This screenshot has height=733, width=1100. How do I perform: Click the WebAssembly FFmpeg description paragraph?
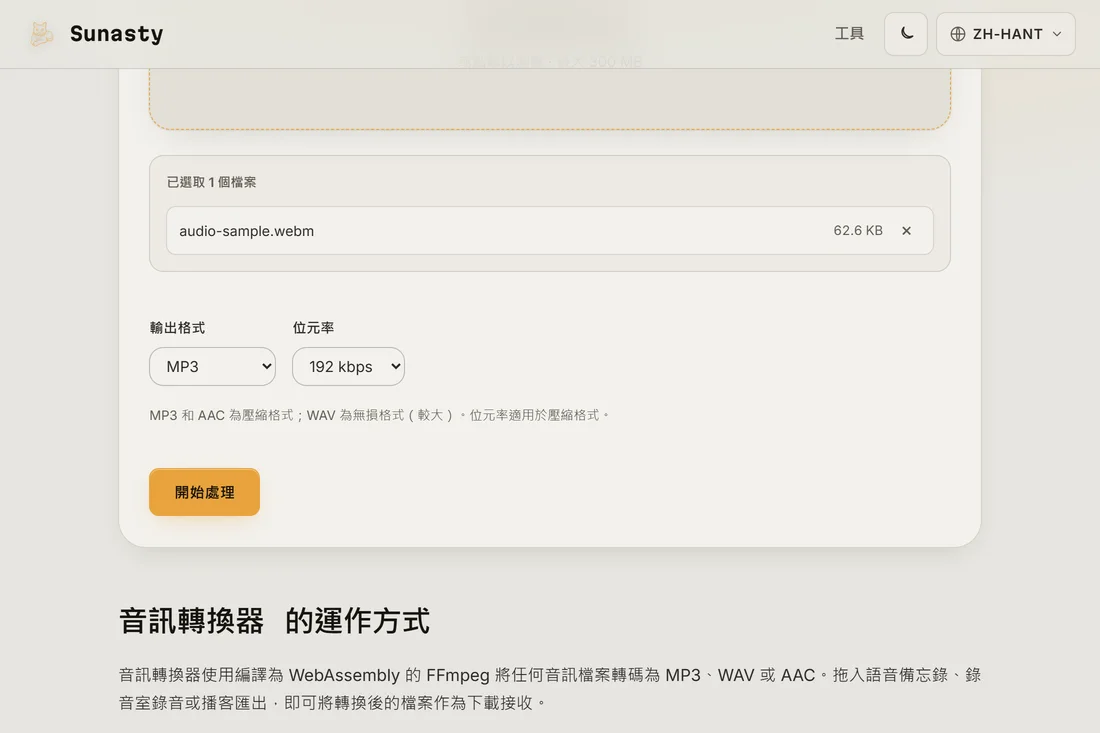549,688
